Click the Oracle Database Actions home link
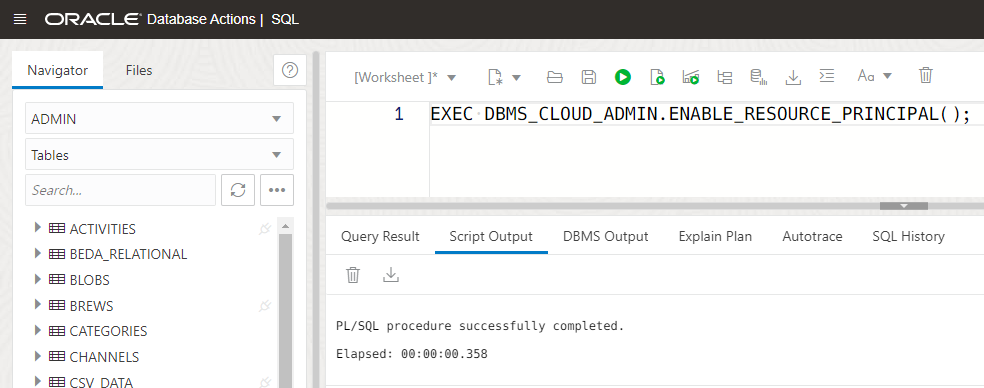Viewport: 984px width, 388px height. [150, 19]
